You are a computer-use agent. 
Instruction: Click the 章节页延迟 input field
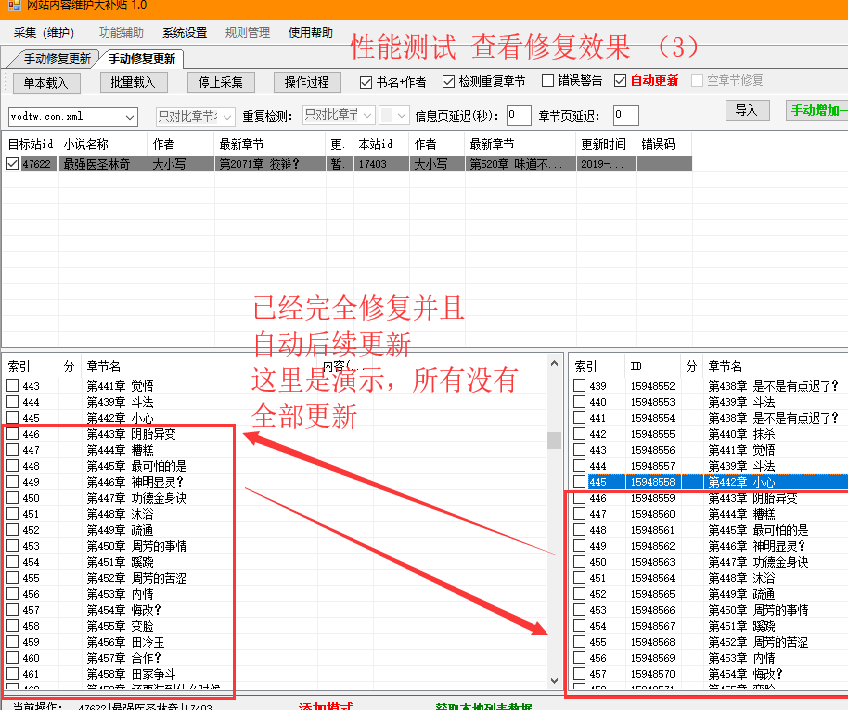click(x=625, y=116)
